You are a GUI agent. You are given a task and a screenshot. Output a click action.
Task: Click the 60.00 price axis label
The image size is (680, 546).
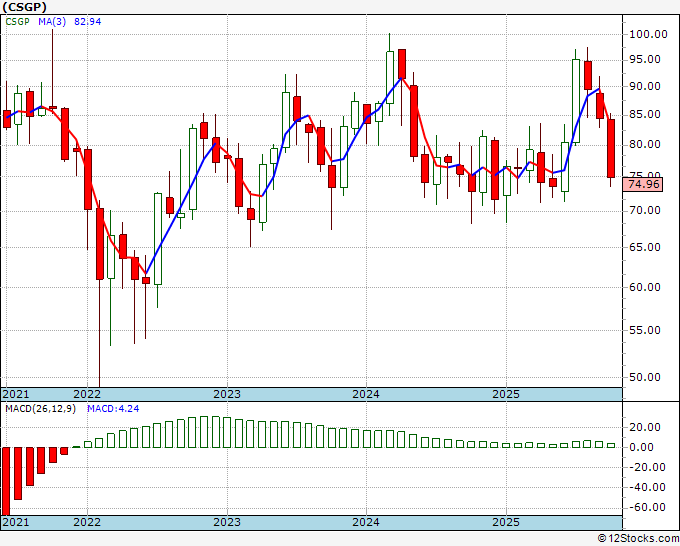click(645, 287)
